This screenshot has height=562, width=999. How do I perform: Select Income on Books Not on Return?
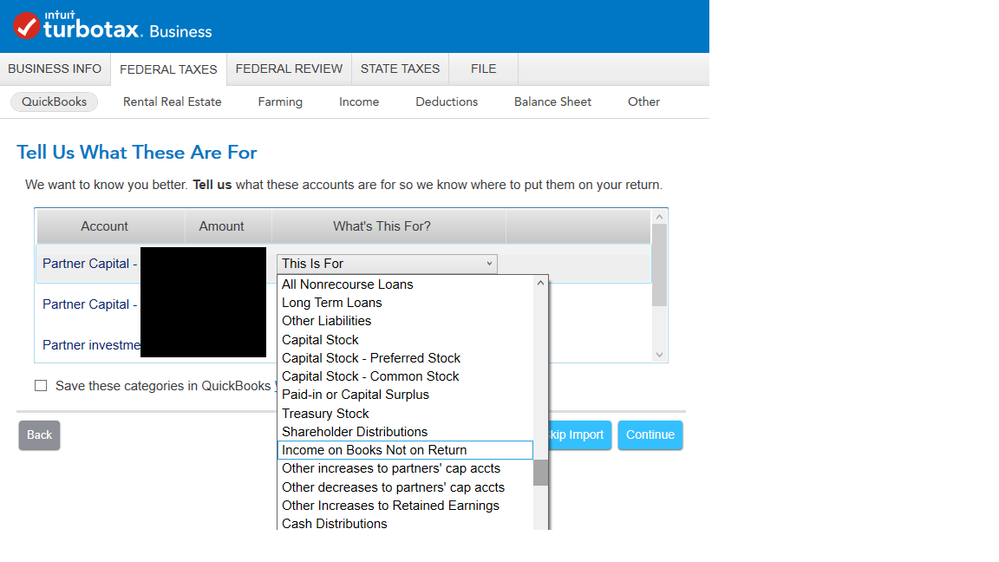(x=405, y=450)
